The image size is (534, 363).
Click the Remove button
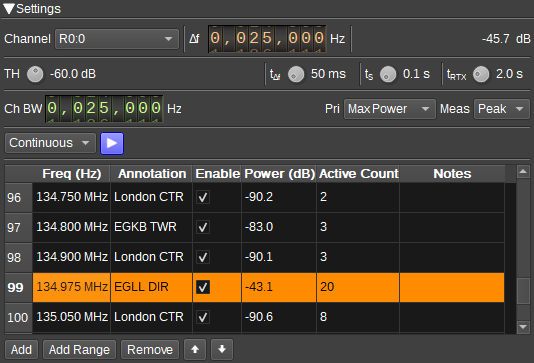pos(150,350)
